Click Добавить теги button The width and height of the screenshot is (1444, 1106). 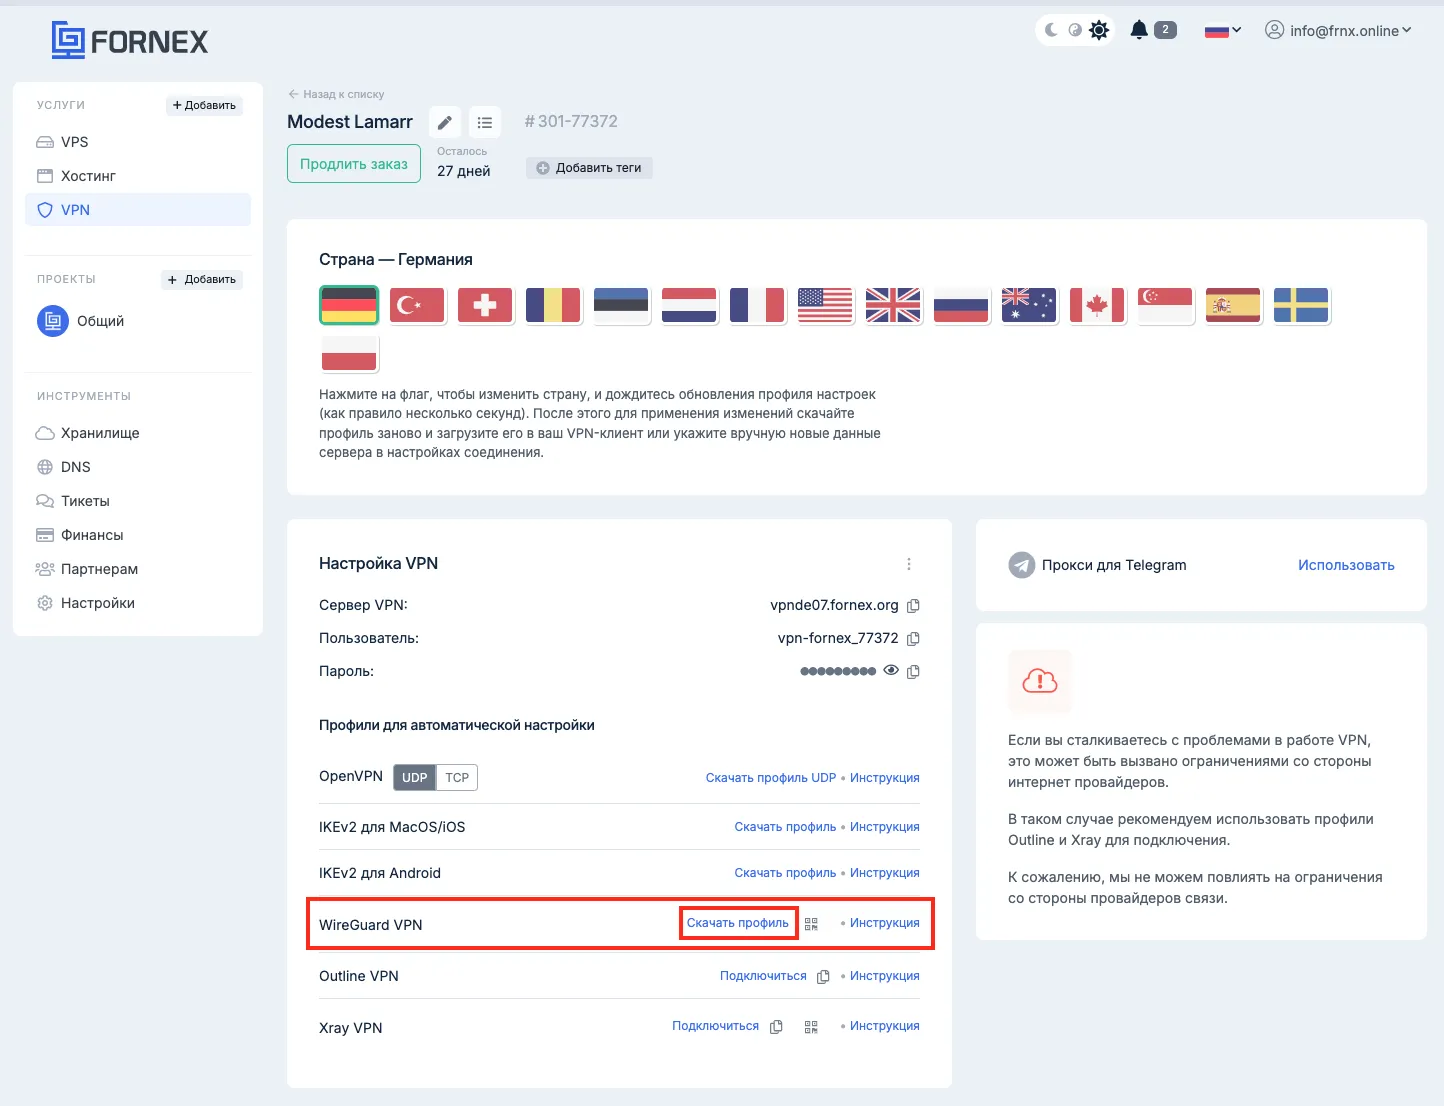point(589,168)
